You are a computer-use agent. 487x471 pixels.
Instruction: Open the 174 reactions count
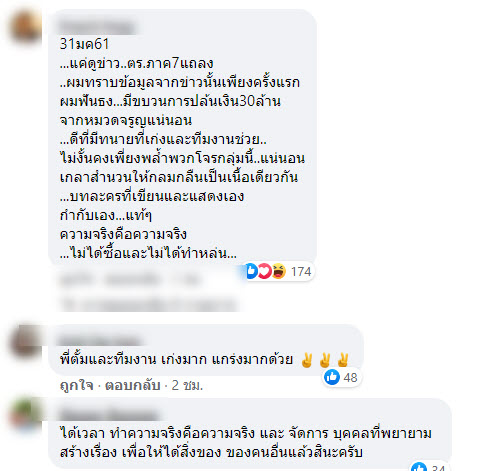click(x=301, y=272)
